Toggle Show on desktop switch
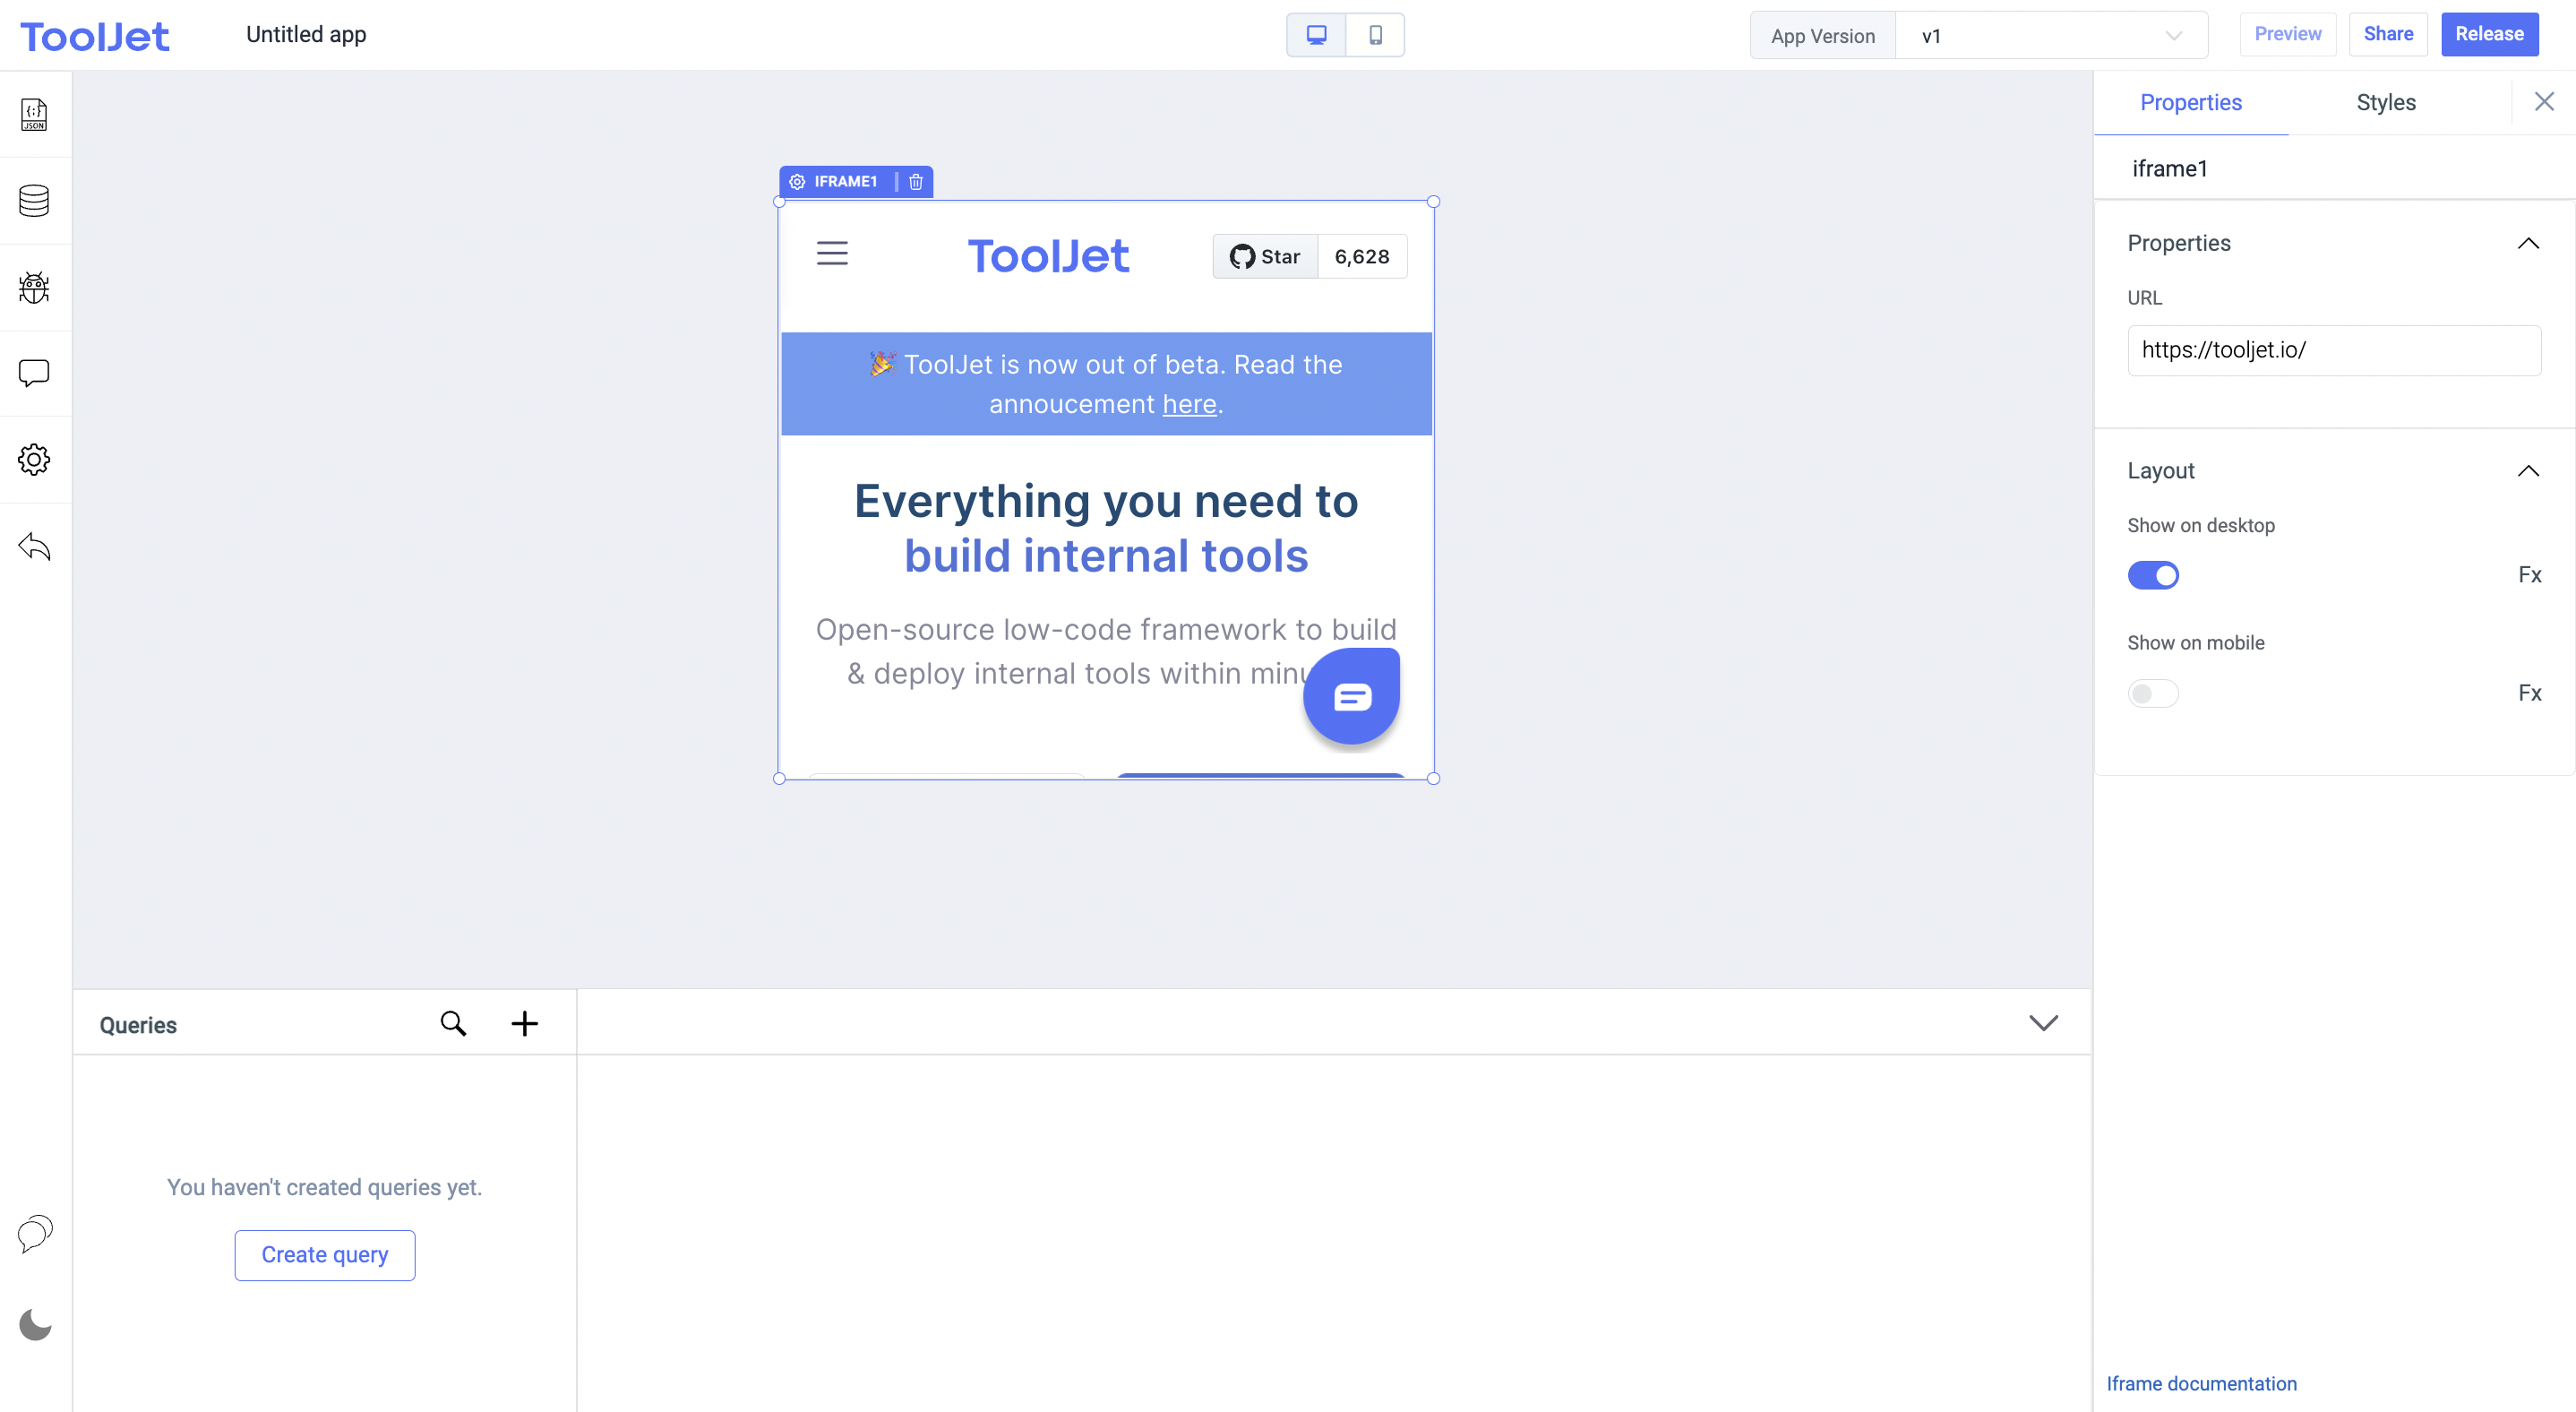2576x1412 pixels. (2151, 573)
